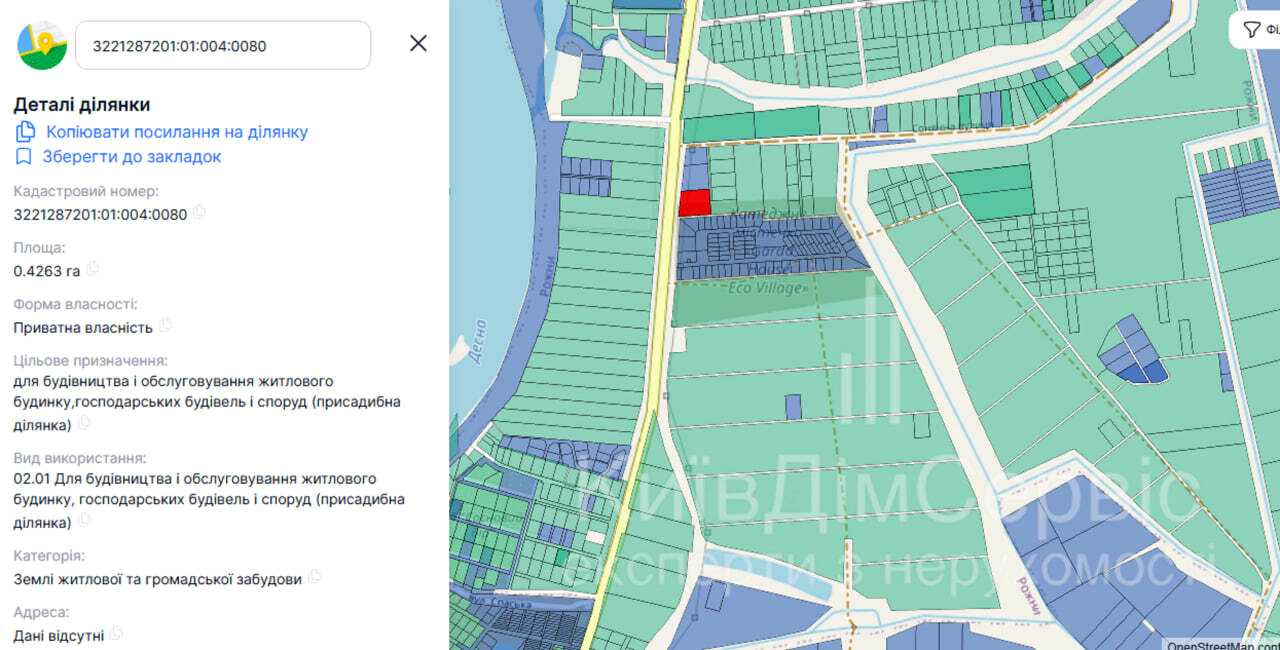Focus the cadastral number search field

pos(223,45)
